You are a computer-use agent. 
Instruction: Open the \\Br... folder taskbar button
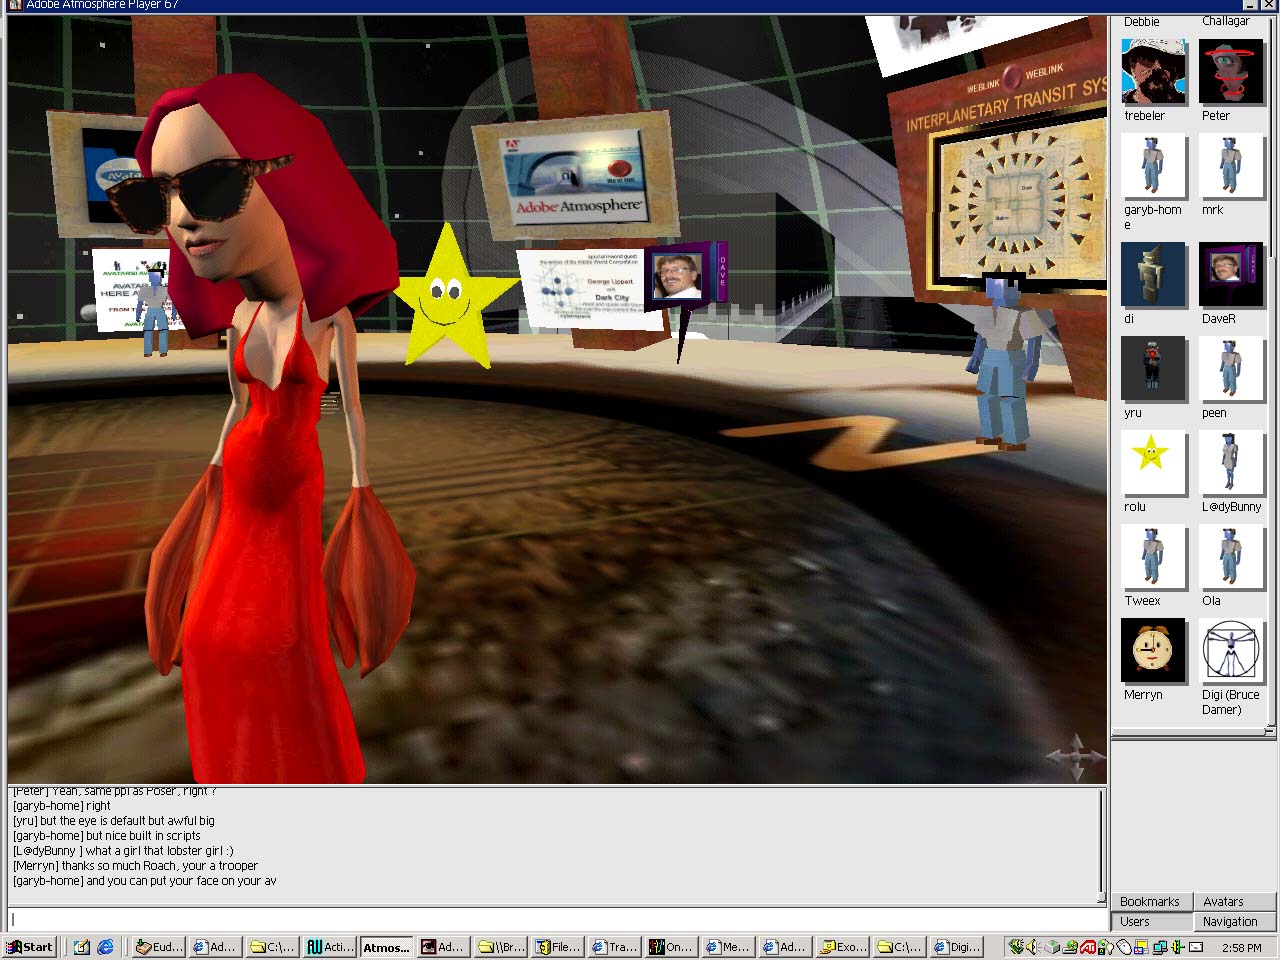[501, 947]
